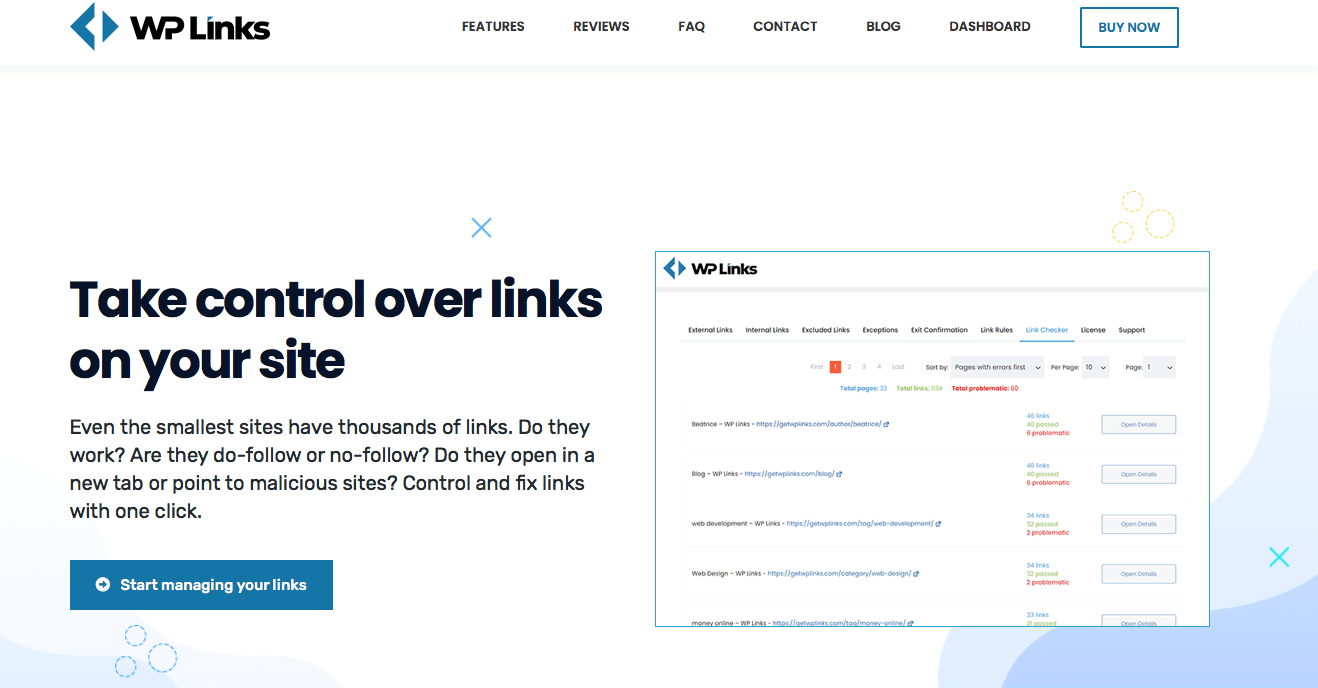Open the Exit Confirmation tab

[939, 330]
